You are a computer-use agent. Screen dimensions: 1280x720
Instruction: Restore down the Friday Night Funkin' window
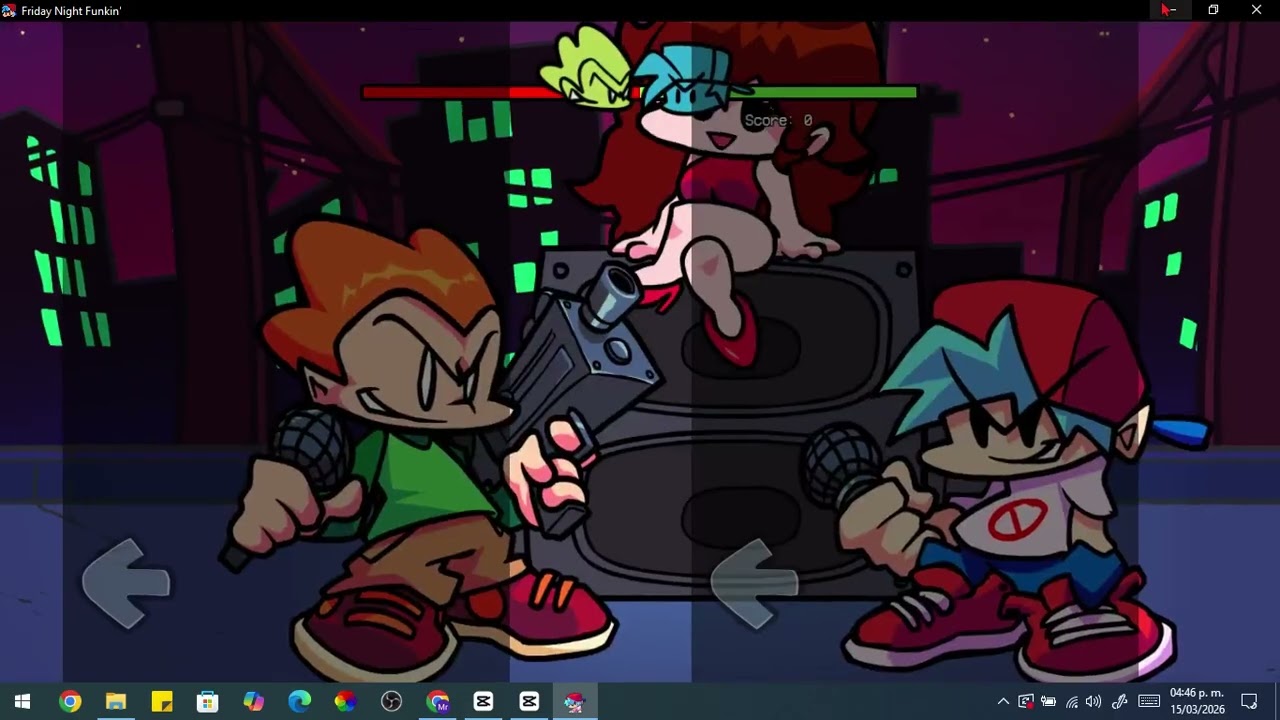point(1213,10)
